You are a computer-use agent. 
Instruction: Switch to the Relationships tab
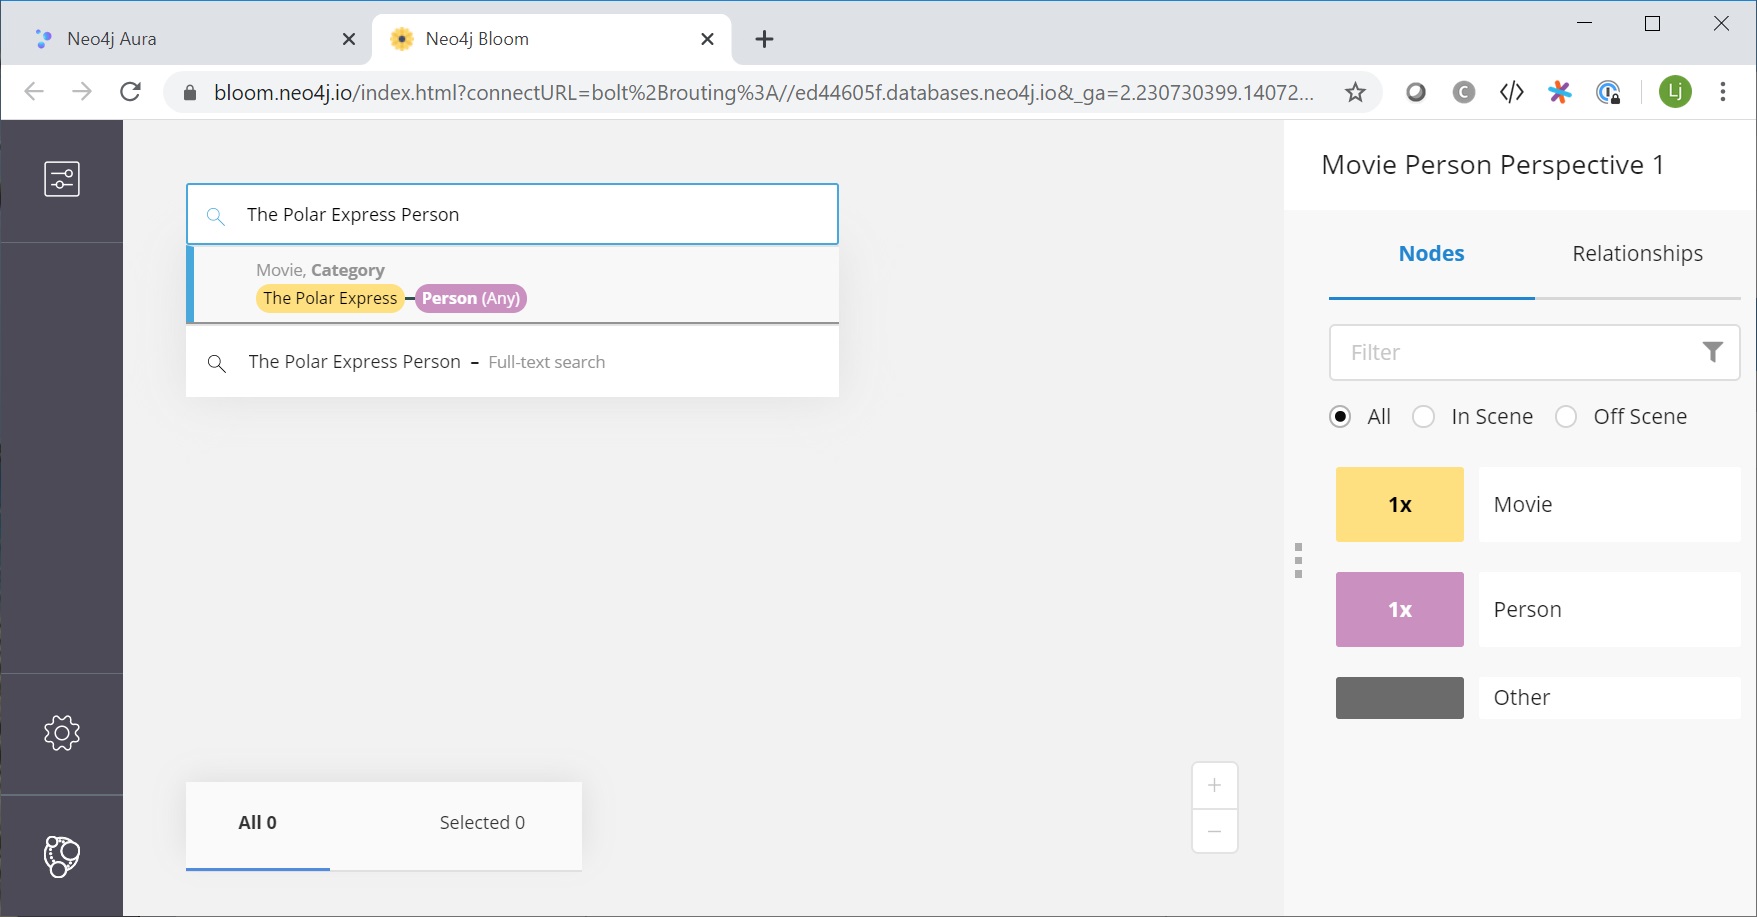pyautogui.click(x=1637, y=254)
